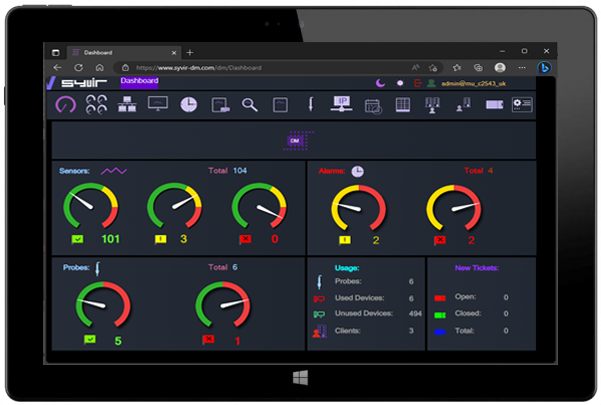601x405 pixels.
Task: Click the Clients icon in Usage
Action: pyautogui.click(x=320, y=331)
